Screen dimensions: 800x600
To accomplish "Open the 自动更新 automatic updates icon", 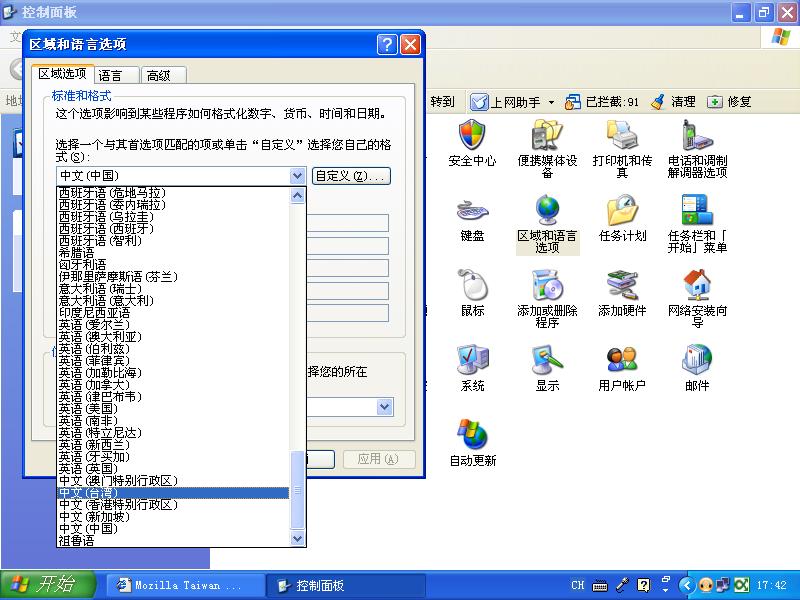I will point(472,438).
